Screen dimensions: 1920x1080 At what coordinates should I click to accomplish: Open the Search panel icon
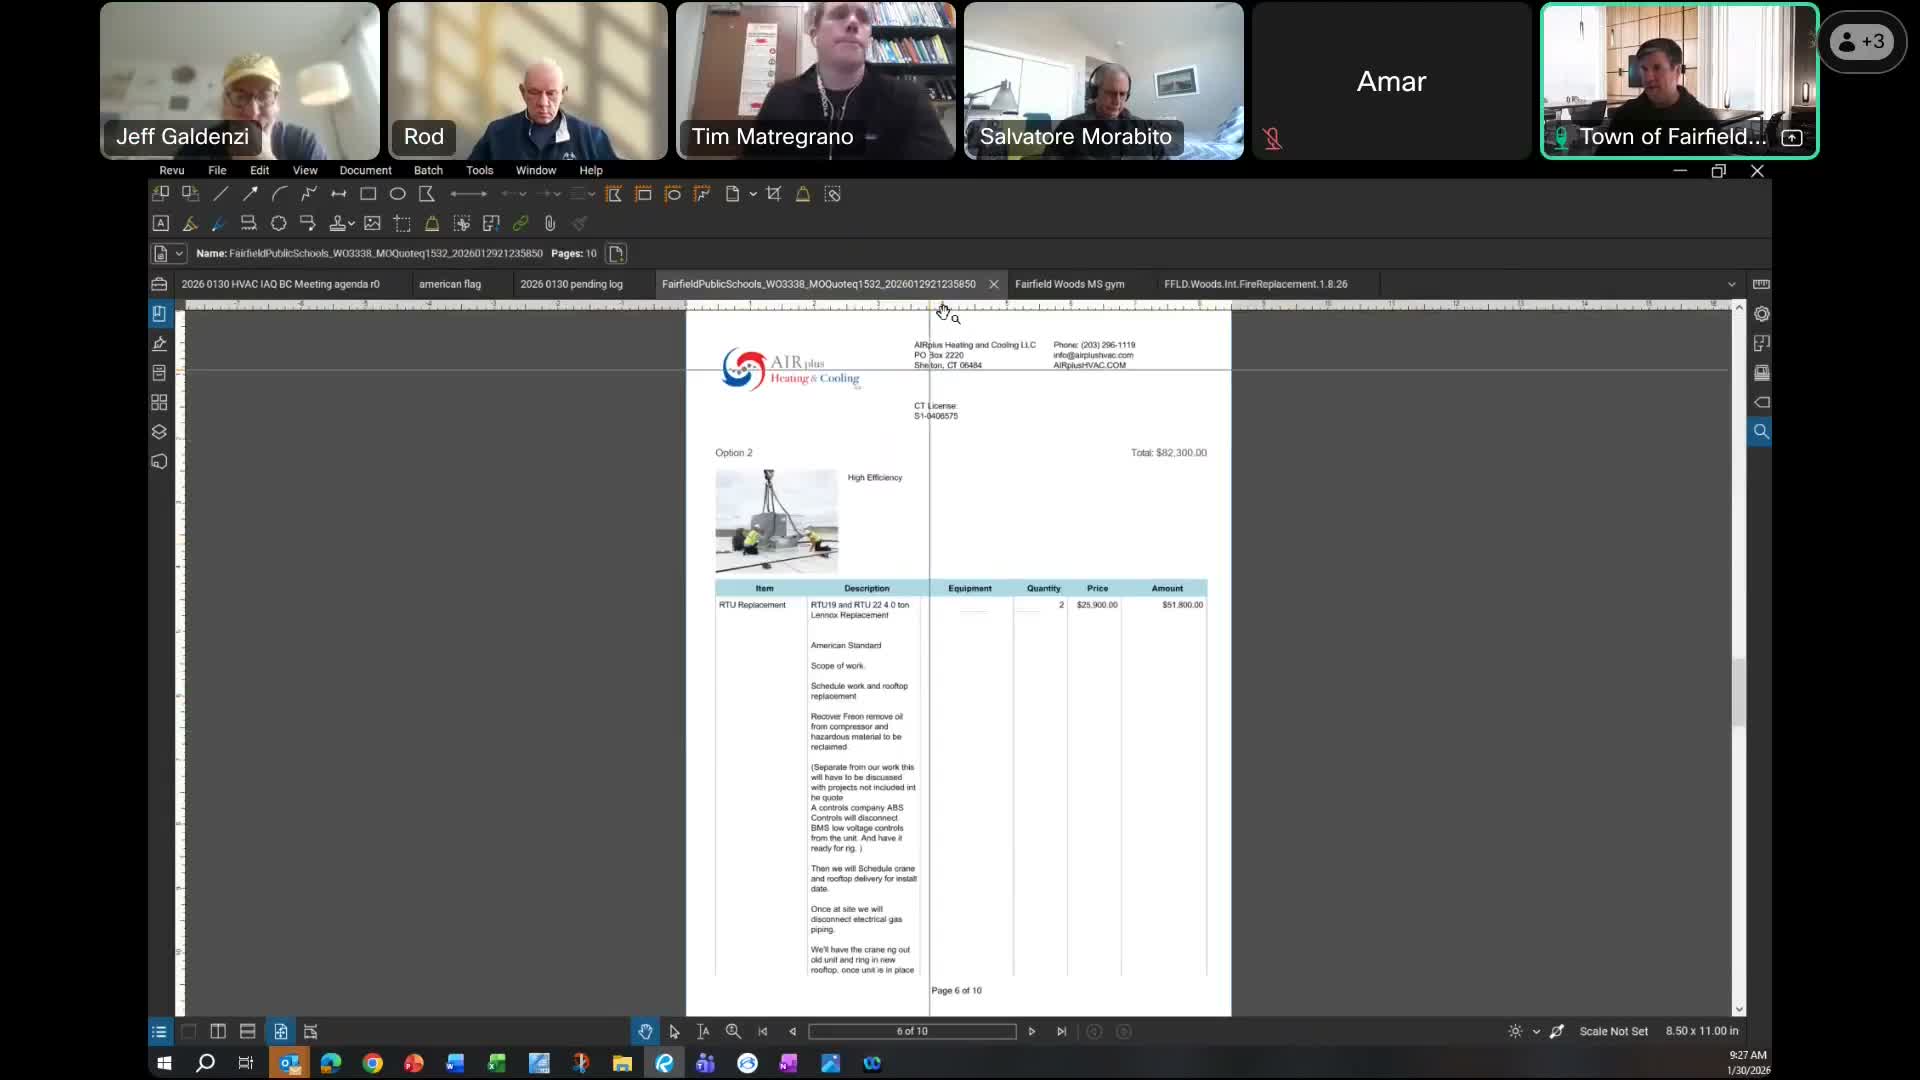pos(1761,432)
